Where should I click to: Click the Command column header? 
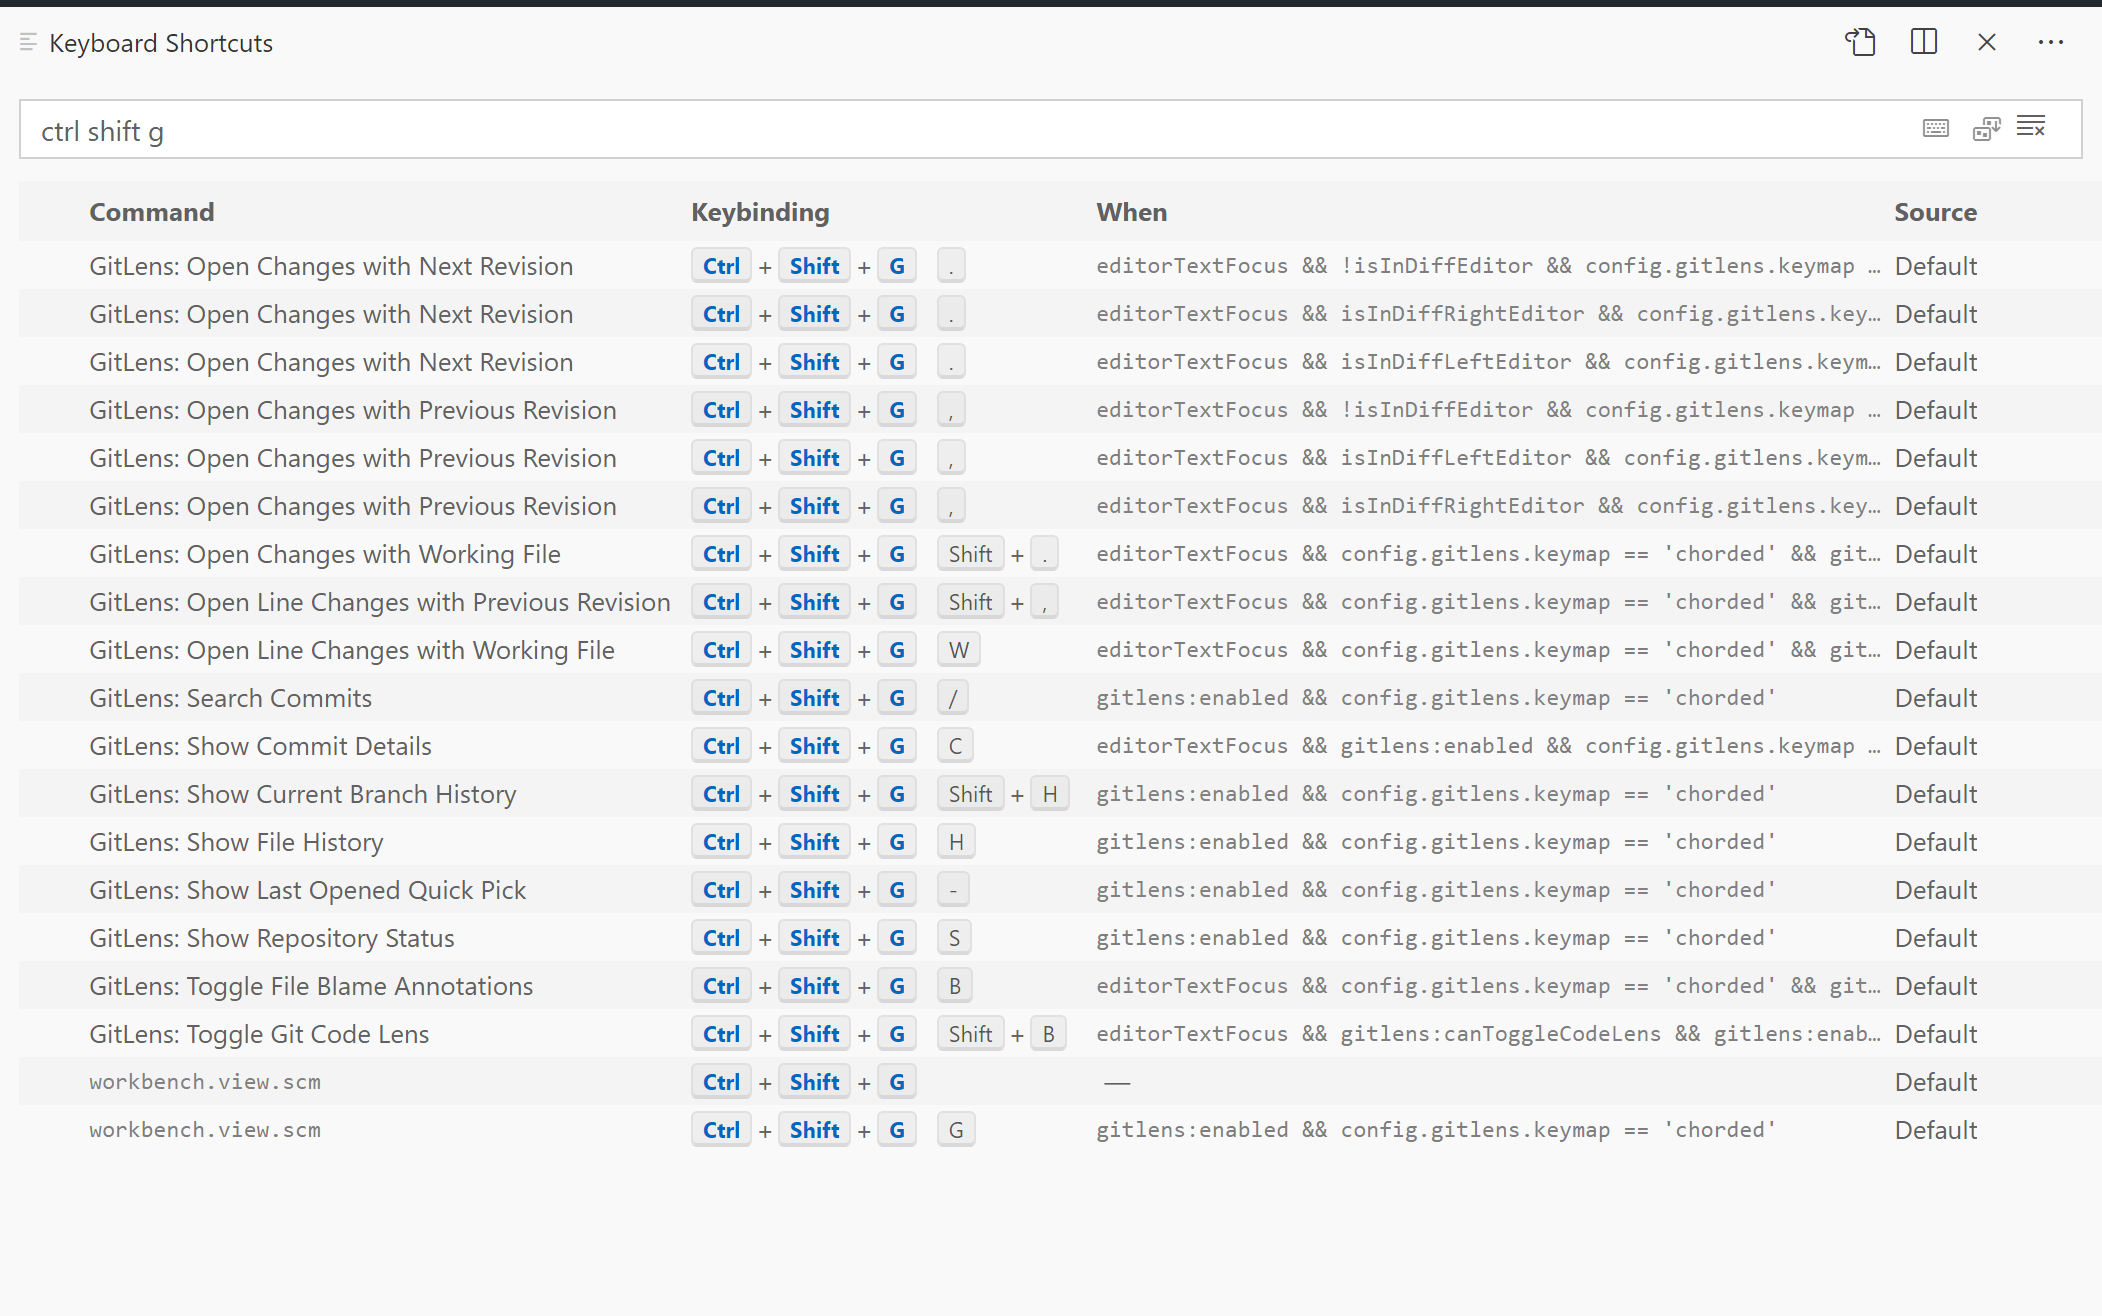(151, 212)
